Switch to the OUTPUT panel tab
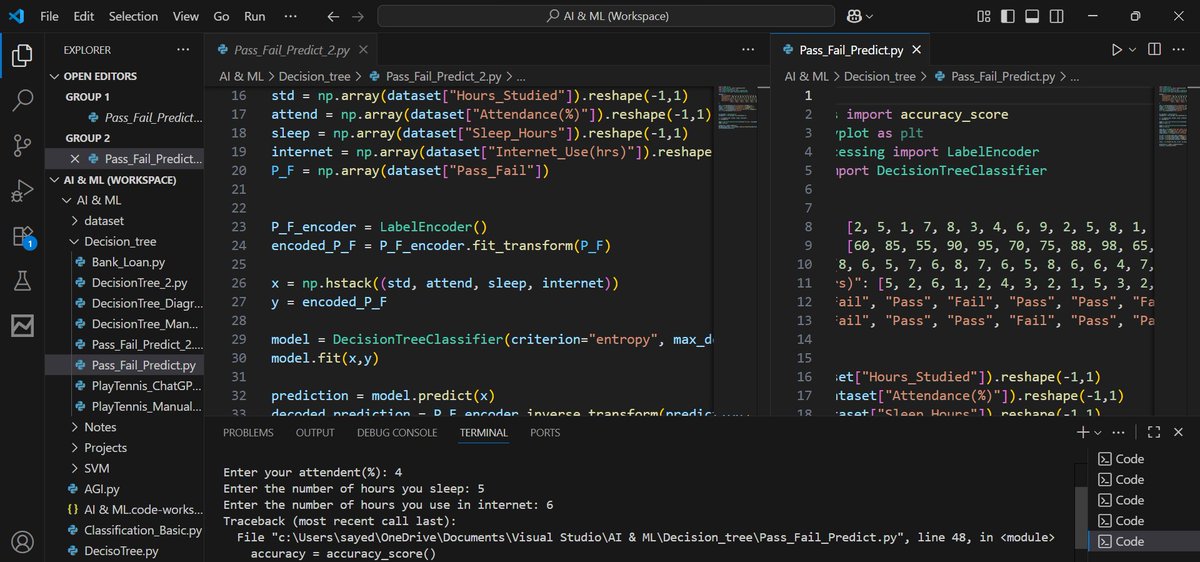Image resolution: width=1200 pixels, height=562 pixels. [x=315, y=433]
